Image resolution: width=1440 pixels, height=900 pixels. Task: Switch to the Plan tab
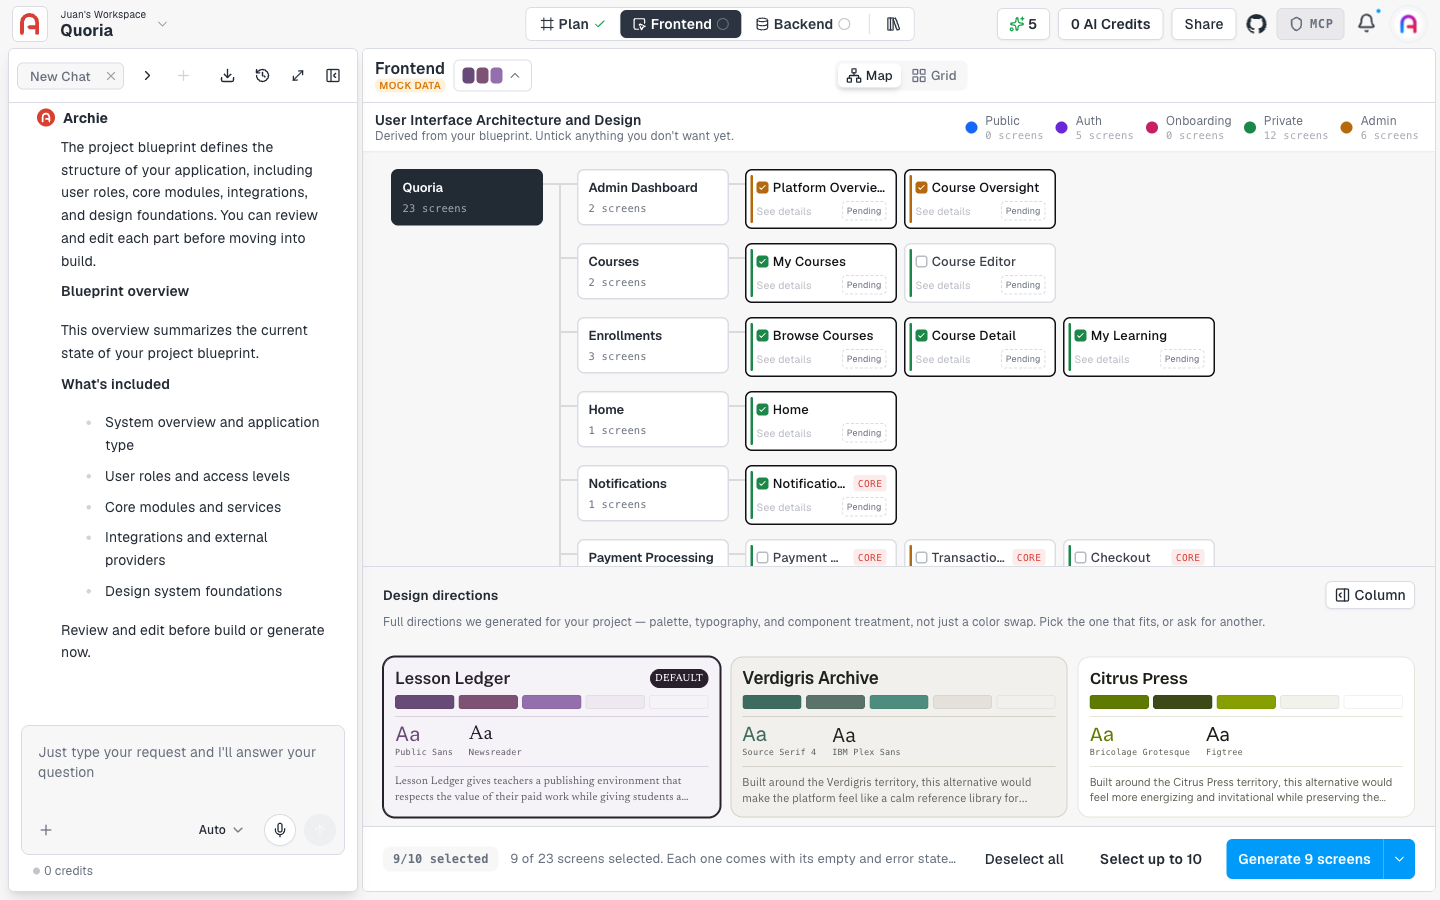573,24
